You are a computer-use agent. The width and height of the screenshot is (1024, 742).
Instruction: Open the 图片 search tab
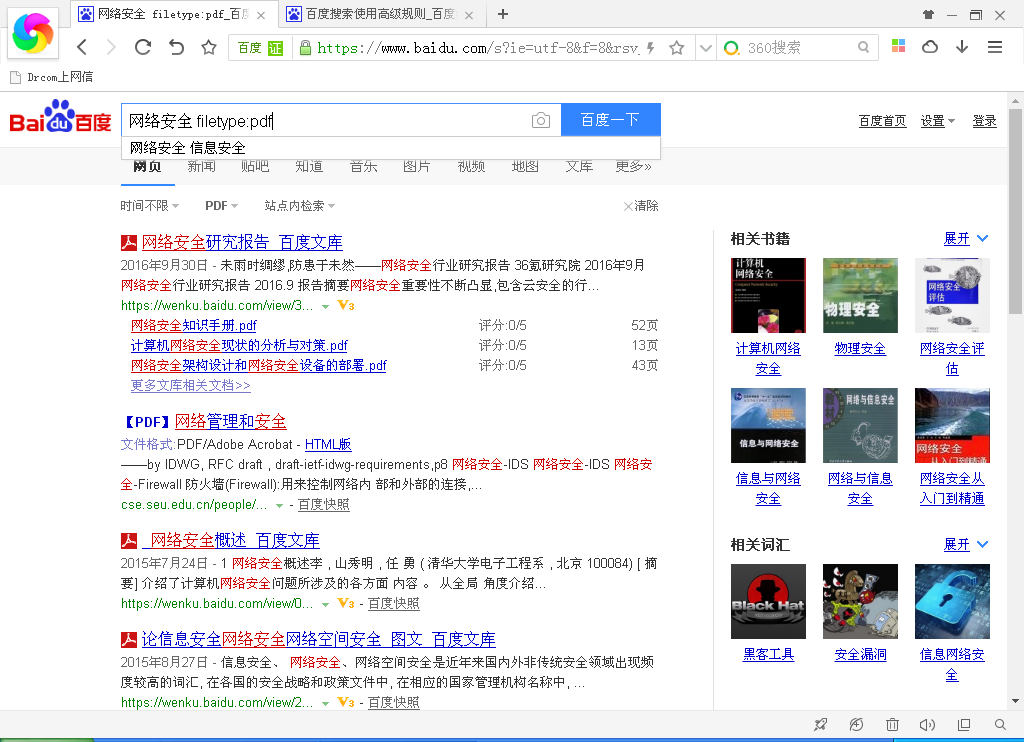tap(417, 167)
